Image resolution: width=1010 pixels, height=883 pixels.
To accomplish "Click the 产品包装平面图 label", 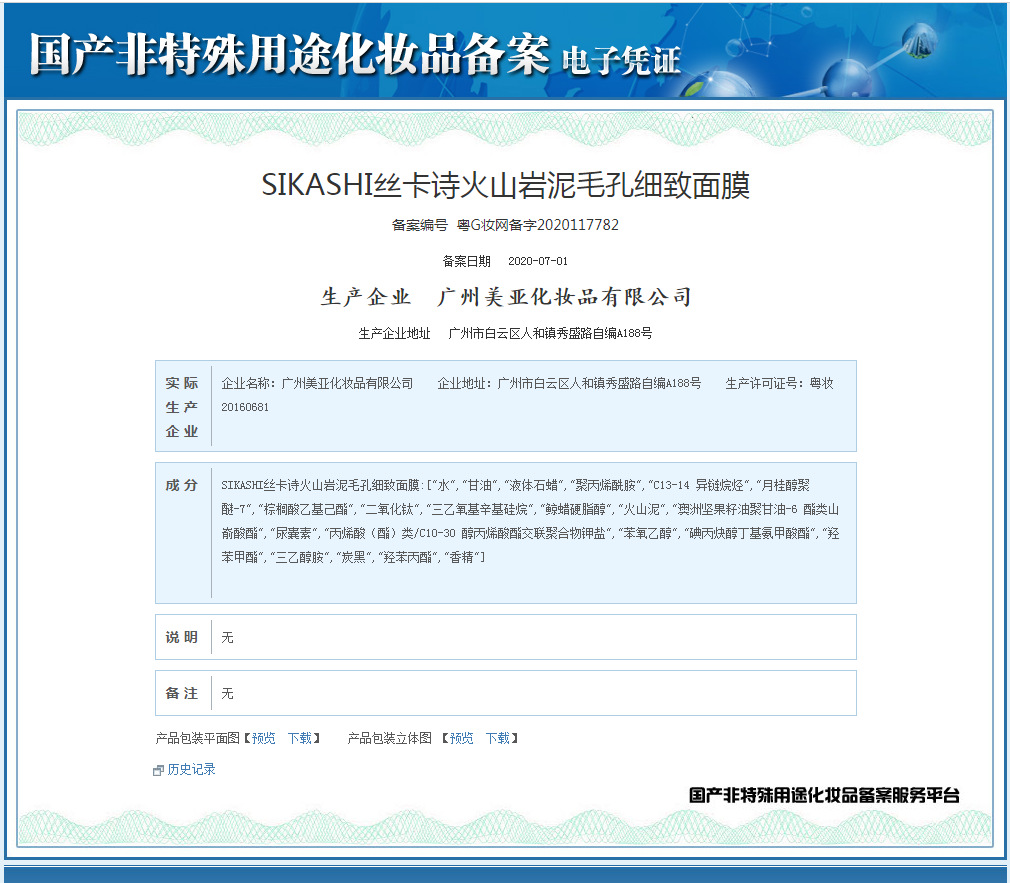I will 198,738.
